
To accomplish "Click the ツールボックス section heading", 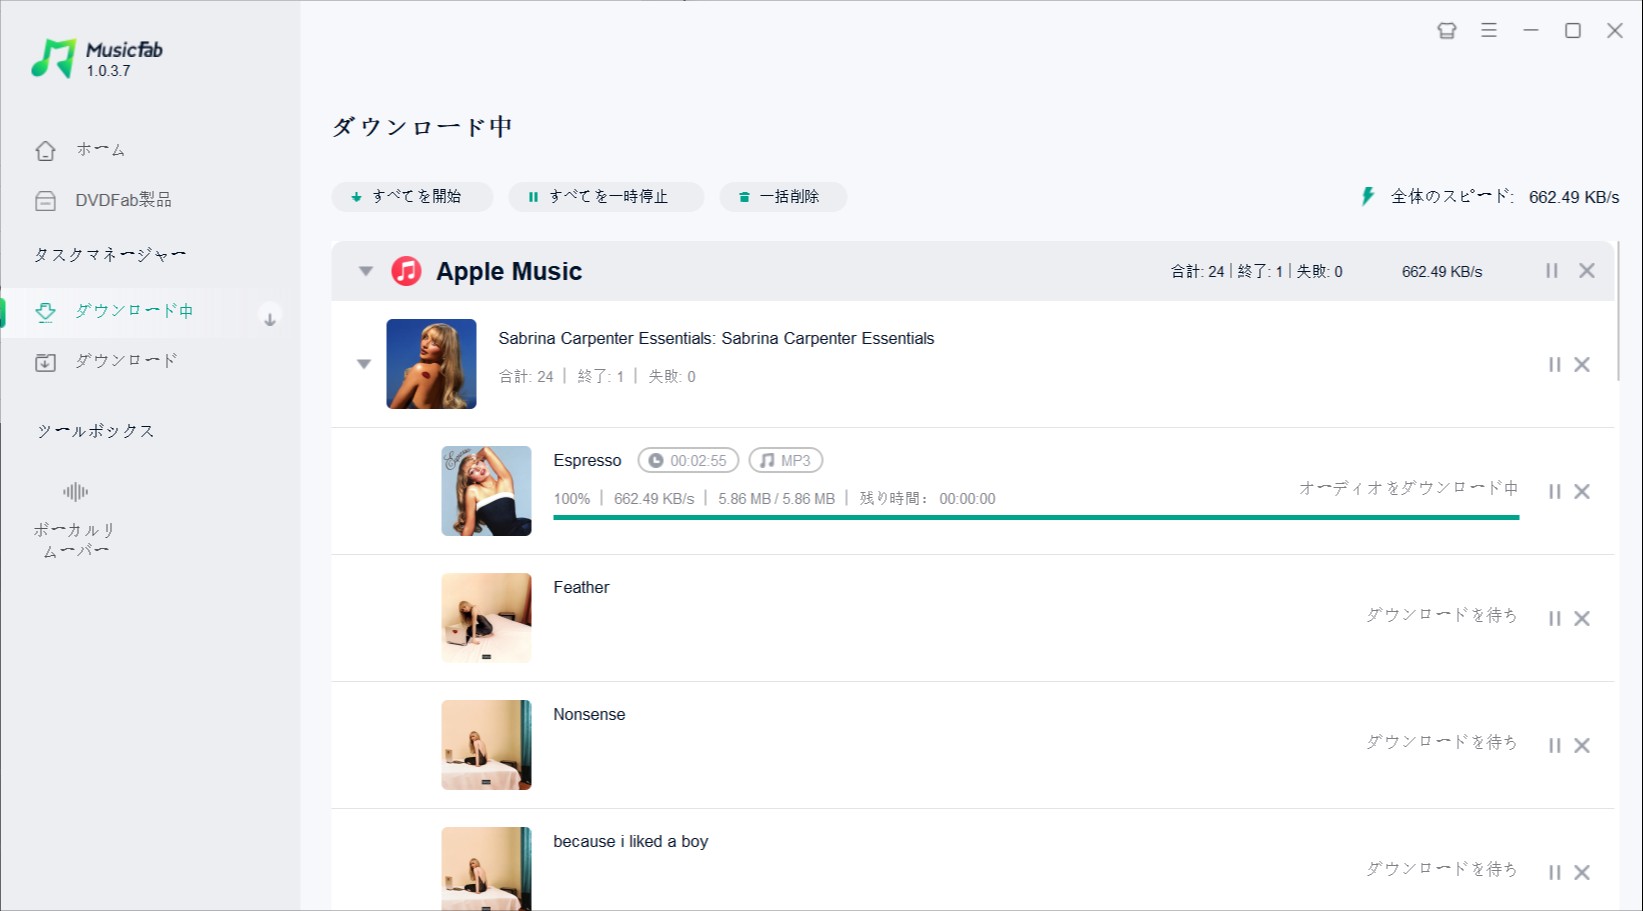I will pyautogui.click(x=96, y=431).
